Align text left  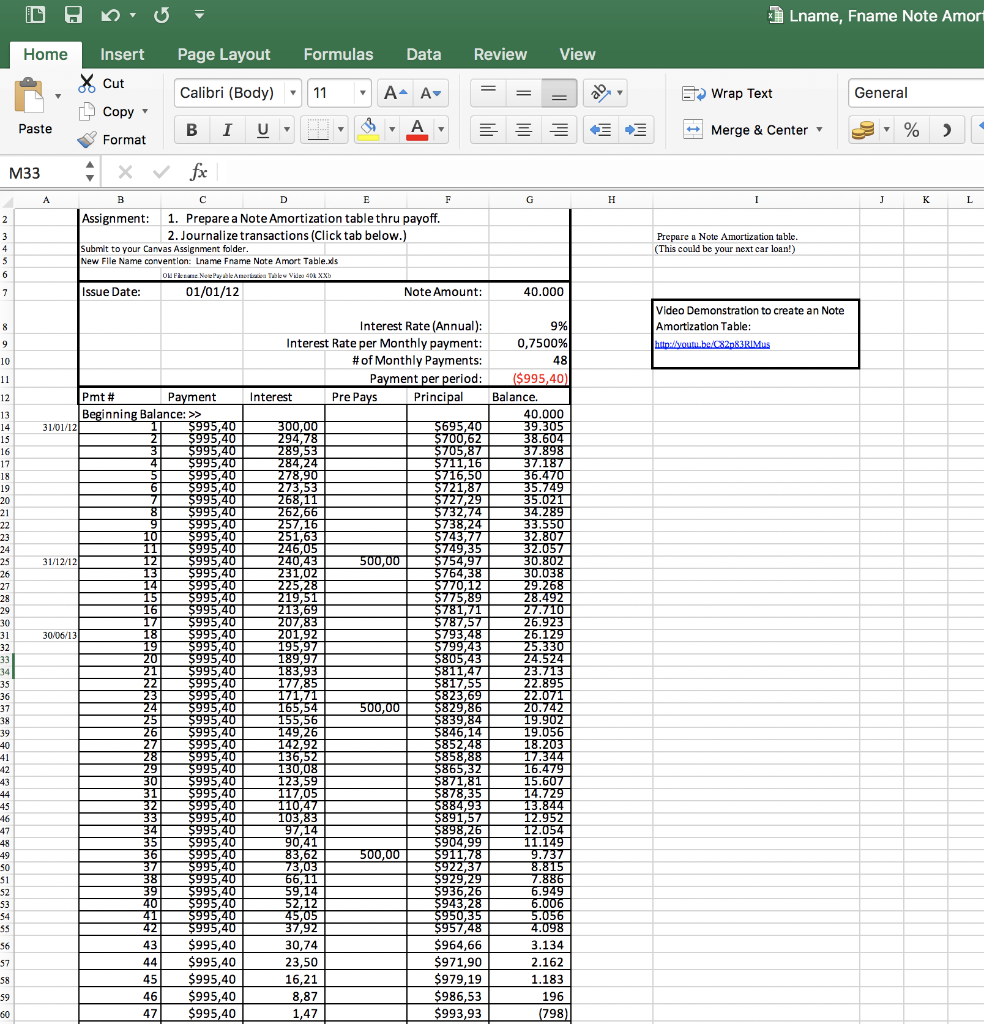488,130
